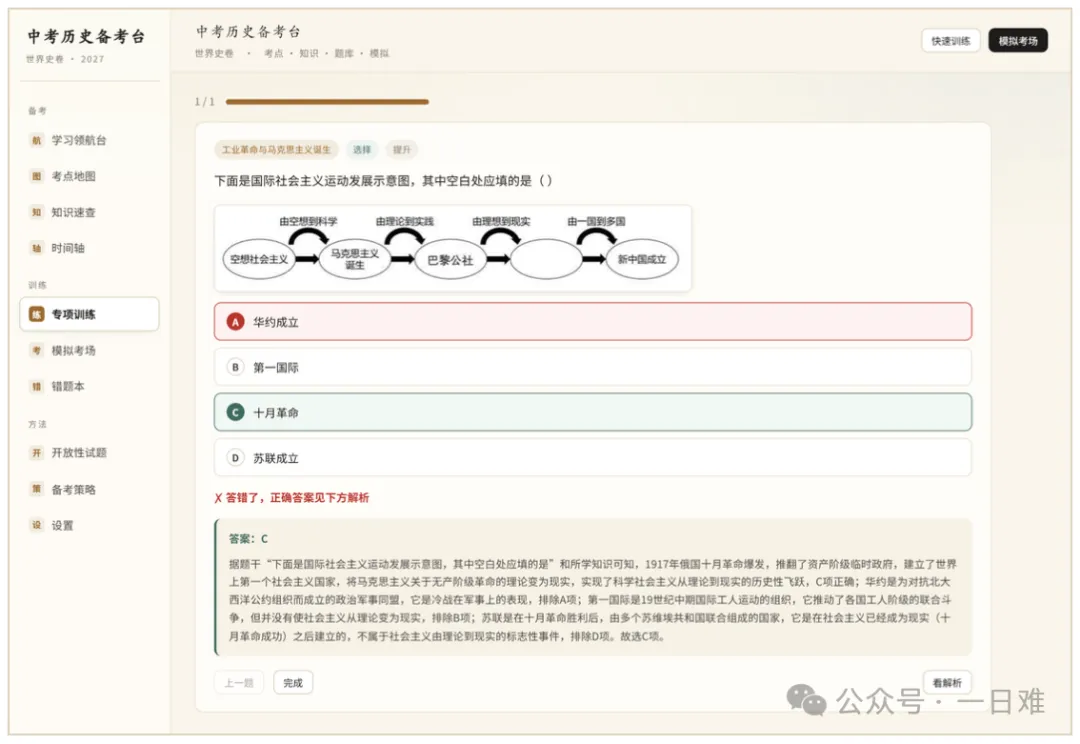Open 开放性试题 in the sidebar
1080x744 pixels.
click(90, 453)
